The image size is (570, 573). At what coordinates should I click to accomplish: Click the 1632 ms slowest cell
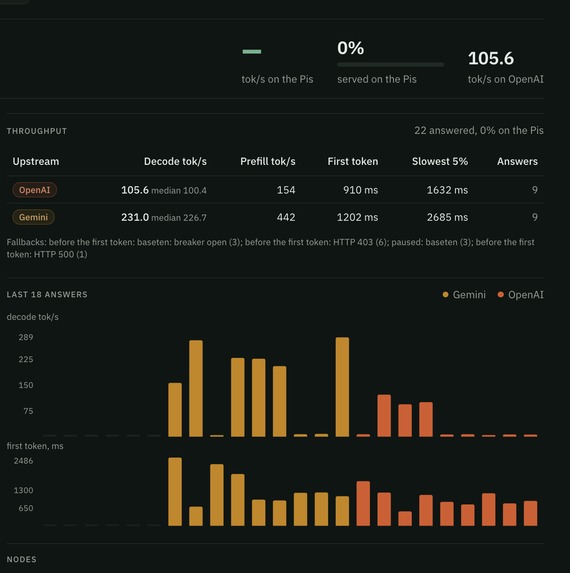click(x=447, y=190)
